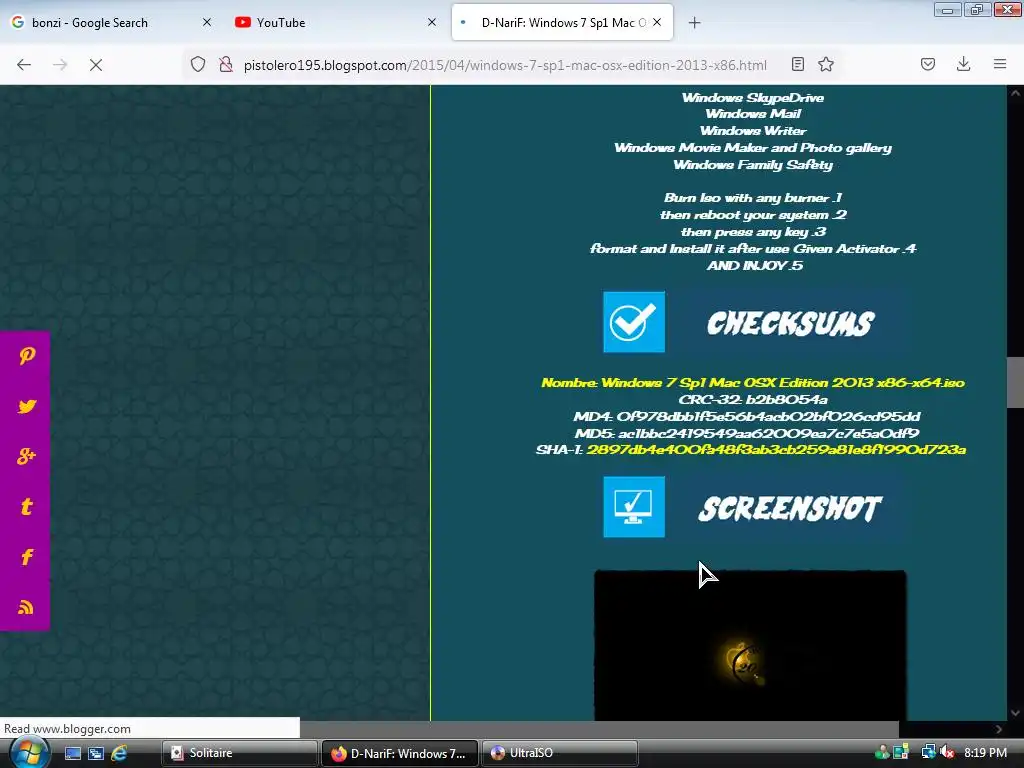This screenshot has width=1024, height=768.
Task: Click the CRC-32 checksum line
Action: pyautogui.click(x=753, y=399)
